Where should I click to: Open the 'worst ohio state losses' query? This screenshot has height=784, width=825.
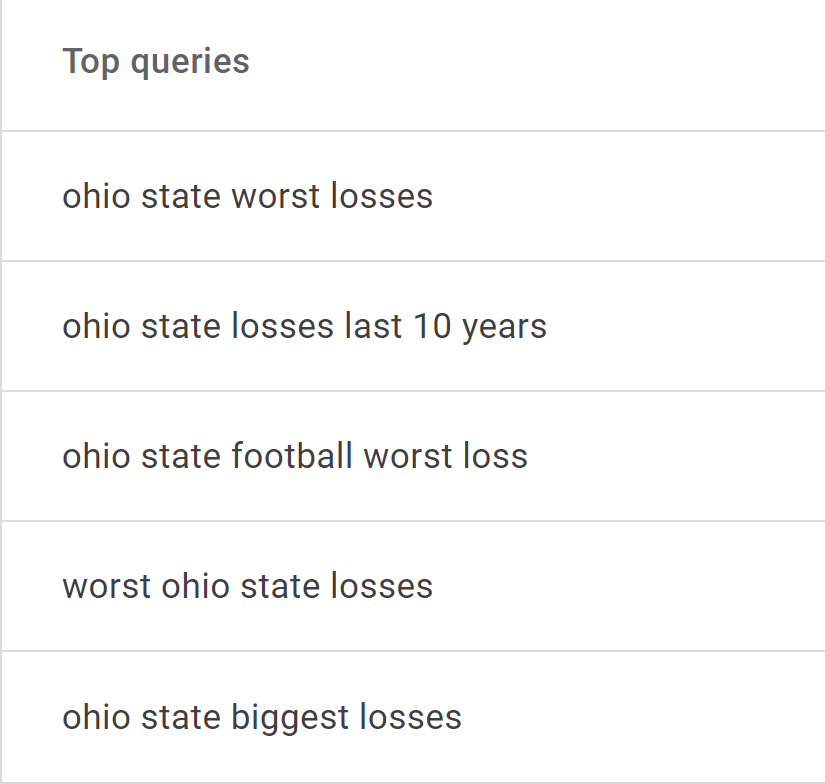click(248, 586)
